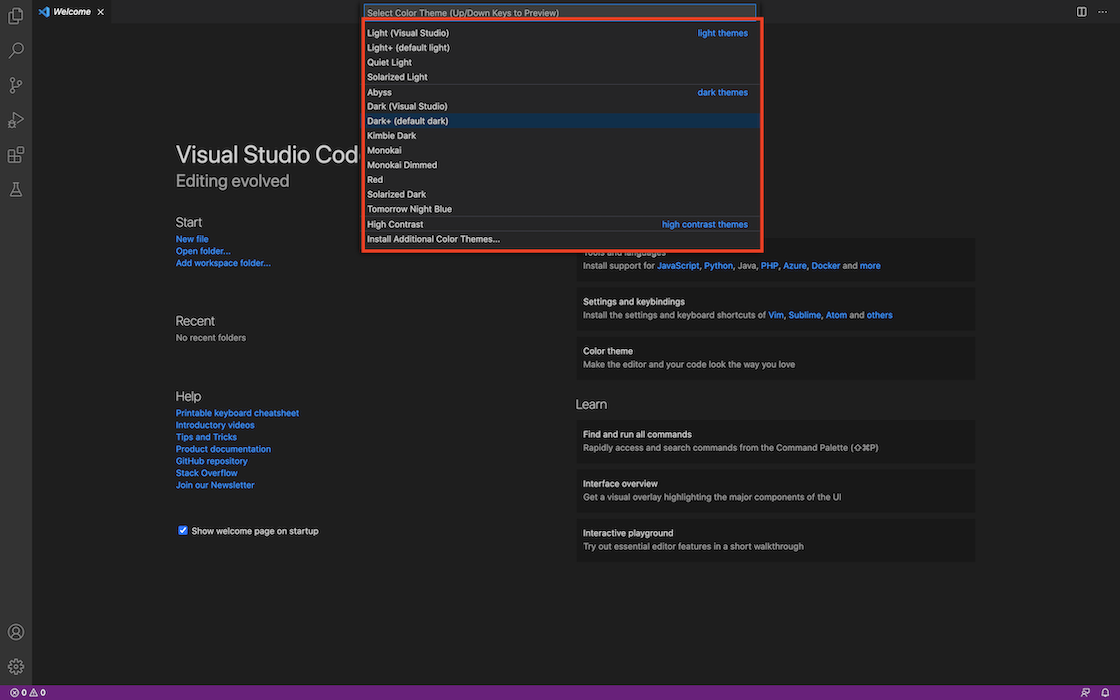Select the Monokai color theme

coord(383,149)
